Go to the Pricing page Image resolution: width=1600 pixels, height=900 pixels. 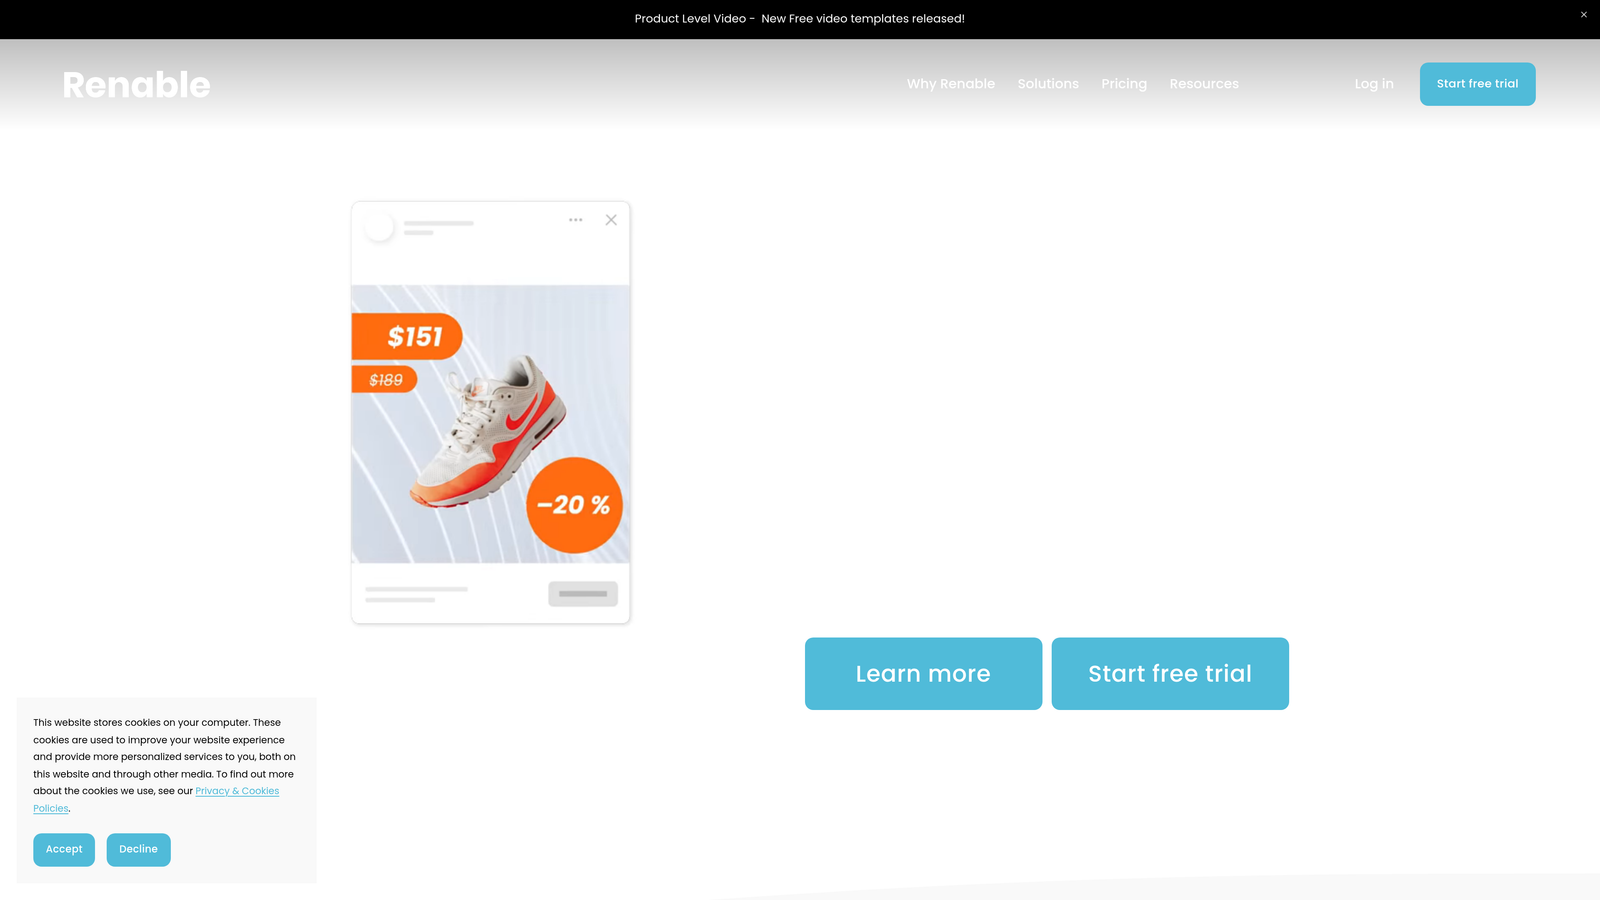[1124, 84]
